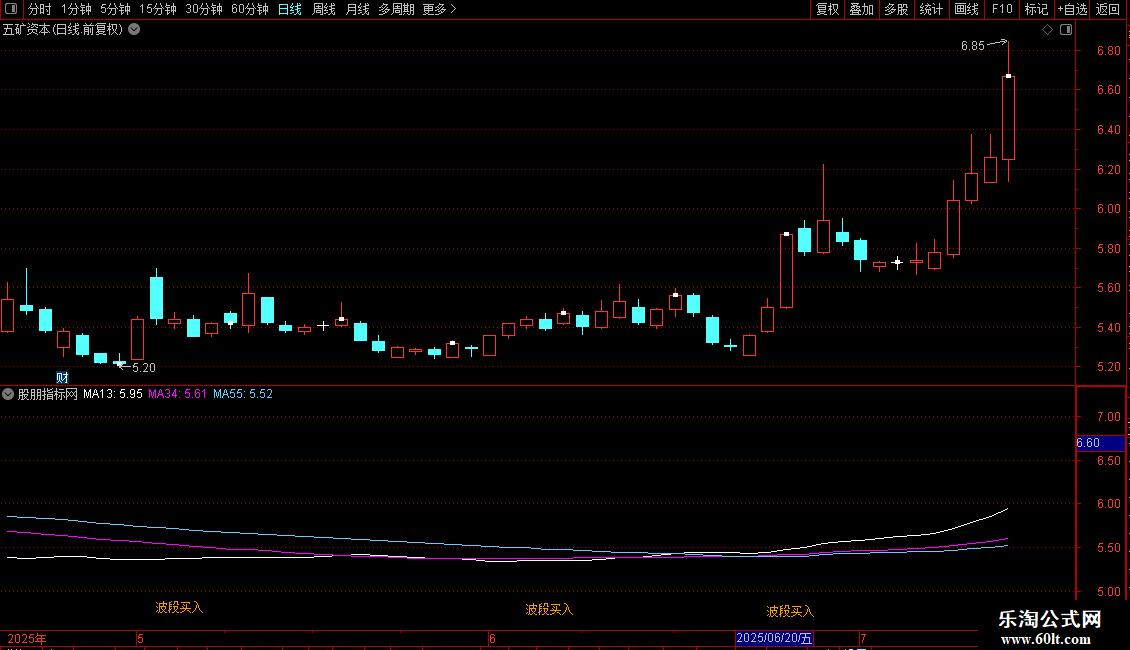The height and width of the screenshot is (650, 1130).
Task: Click the 复权 adjustment button
Action: point(827,9)
